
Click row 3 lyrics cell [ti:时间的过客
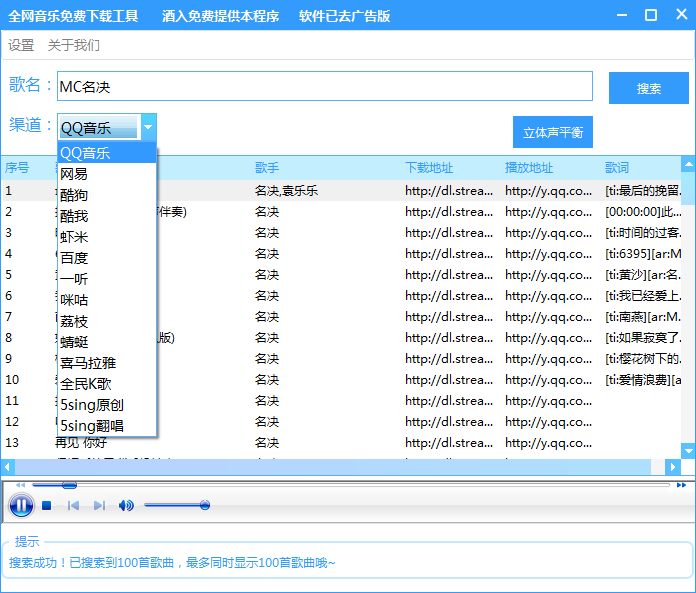pos(643,233)
